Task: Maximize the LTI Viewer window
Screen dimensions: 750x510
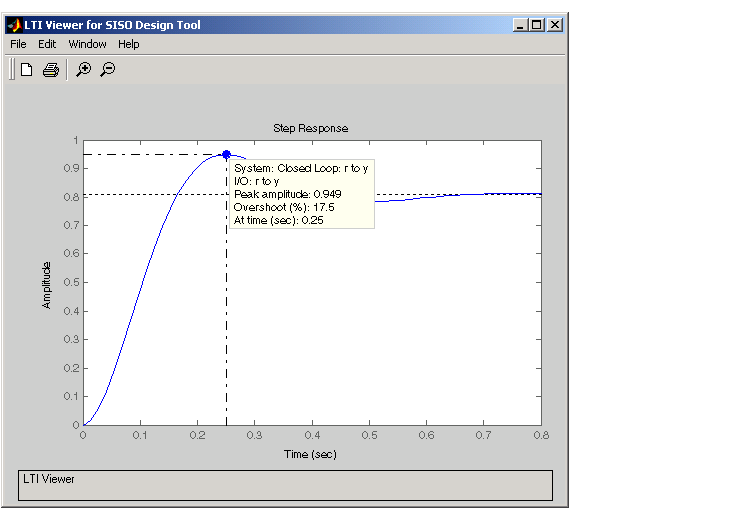Action: coord(537,25)
